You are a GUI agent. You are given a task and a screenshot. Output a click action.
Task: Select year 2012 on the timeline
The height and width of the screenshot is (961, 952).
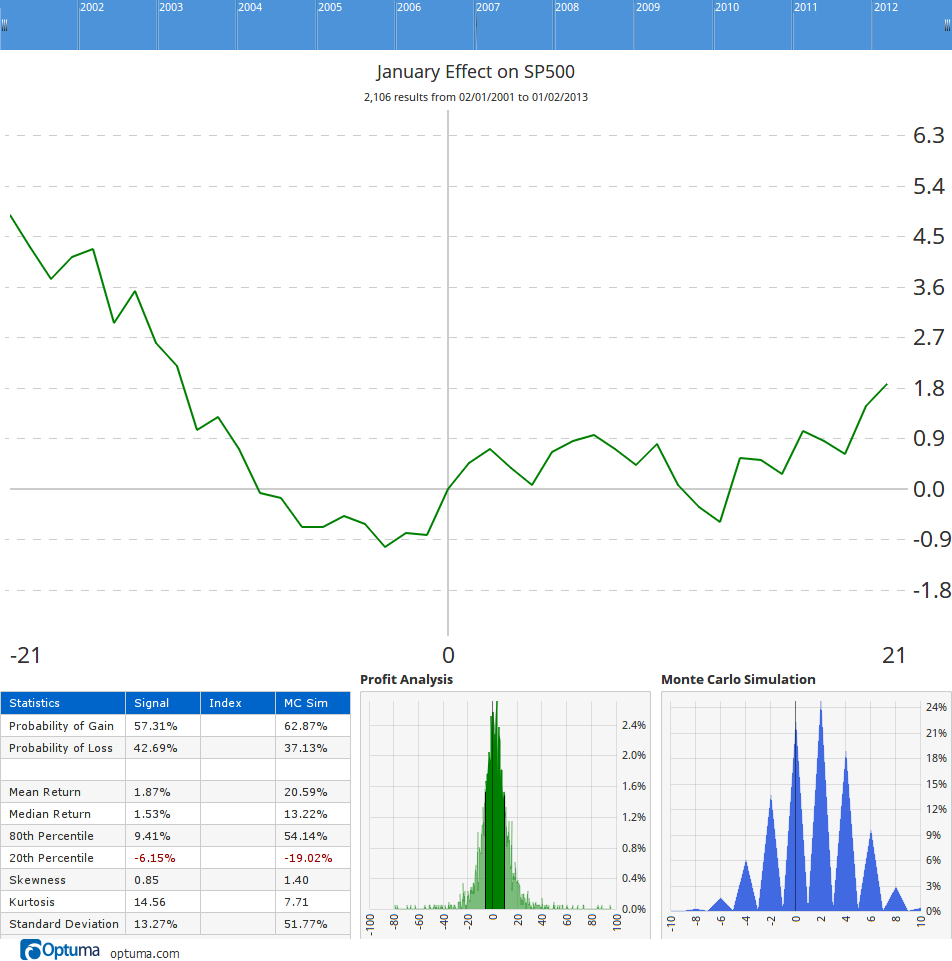pos(886,7)
